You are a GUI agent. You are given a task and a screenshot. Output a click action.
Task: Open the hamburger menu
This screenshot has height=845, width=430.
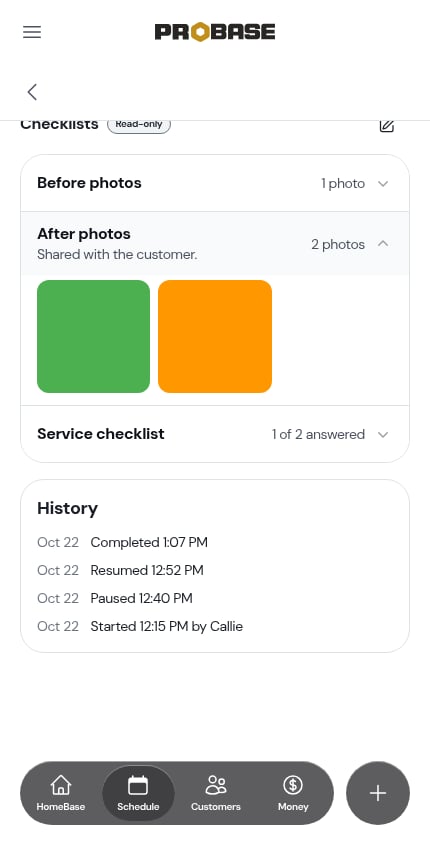pyautogui.click(x=32, y=32)
